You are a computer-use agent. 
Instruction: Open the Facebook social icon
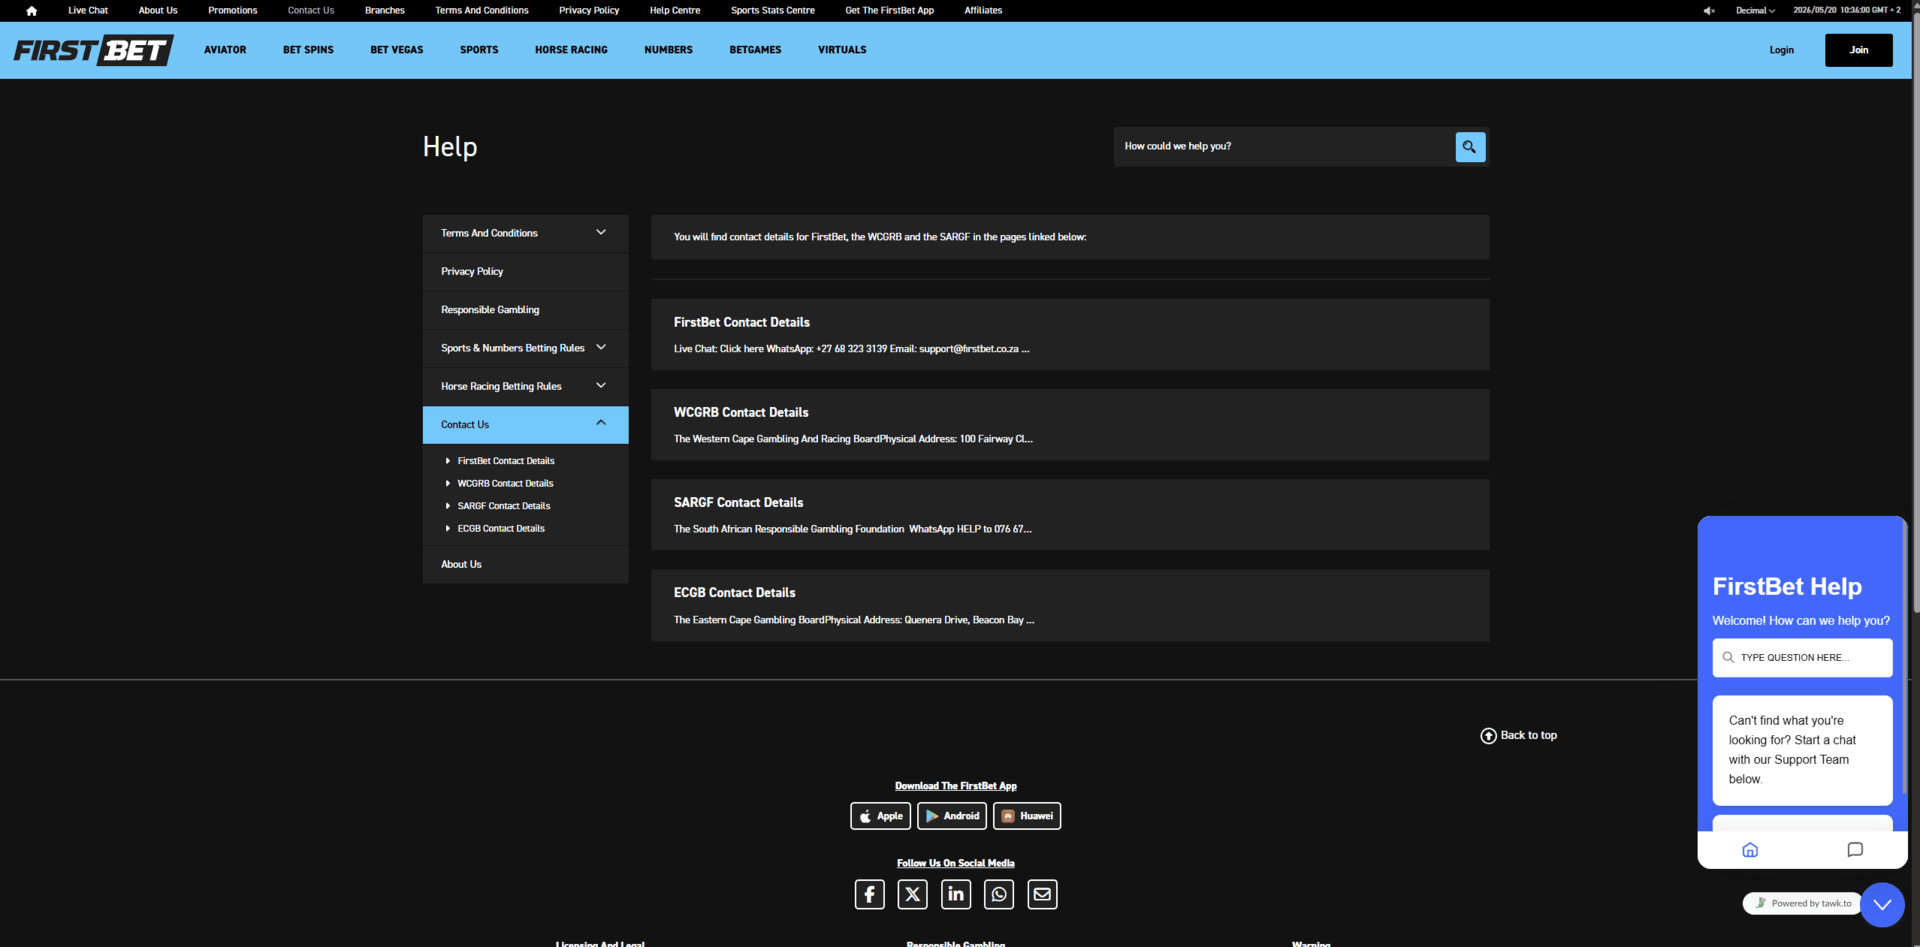(x=869, y=894)
